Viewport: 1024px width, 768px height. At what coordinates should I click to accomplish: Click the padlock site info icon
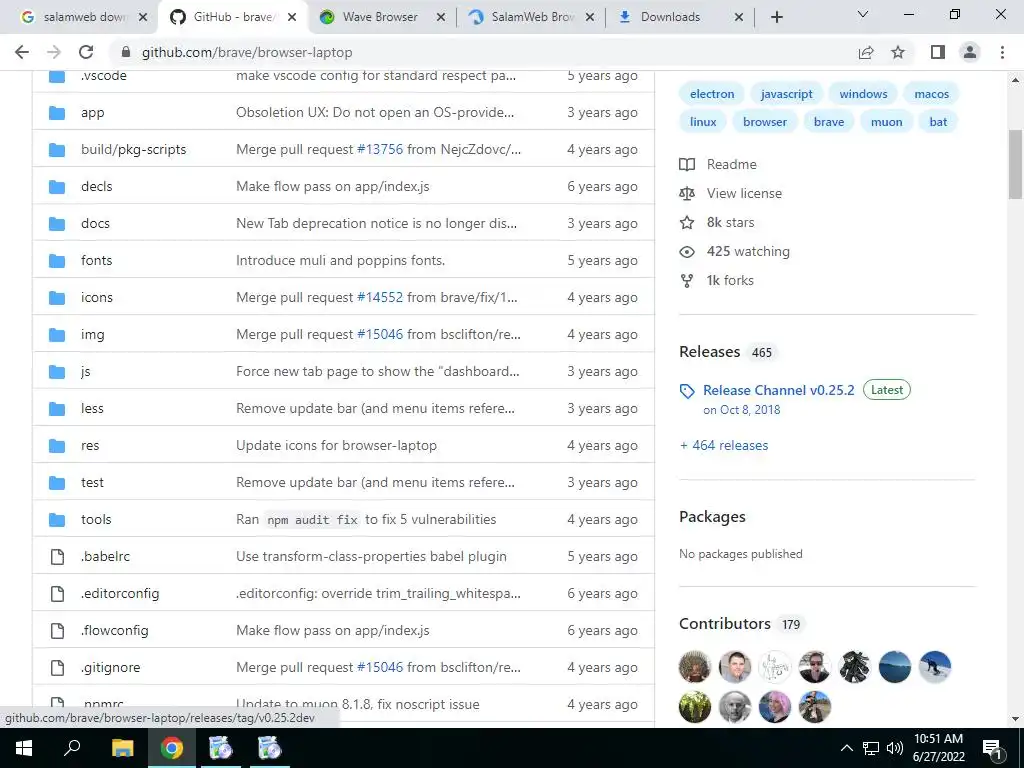coord(126,52)
